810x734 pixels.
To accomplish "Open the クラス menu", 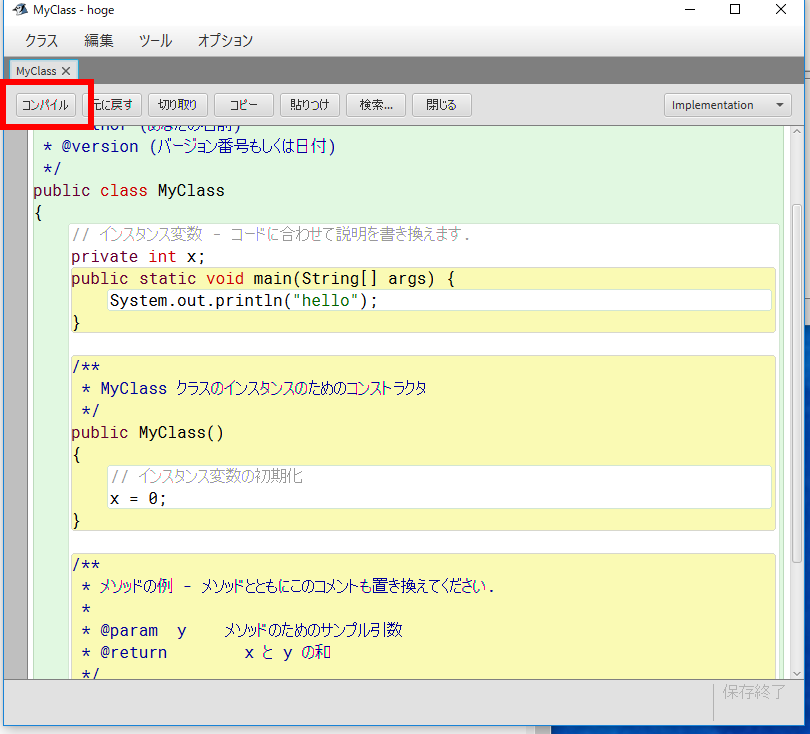I will coord(41,40).
